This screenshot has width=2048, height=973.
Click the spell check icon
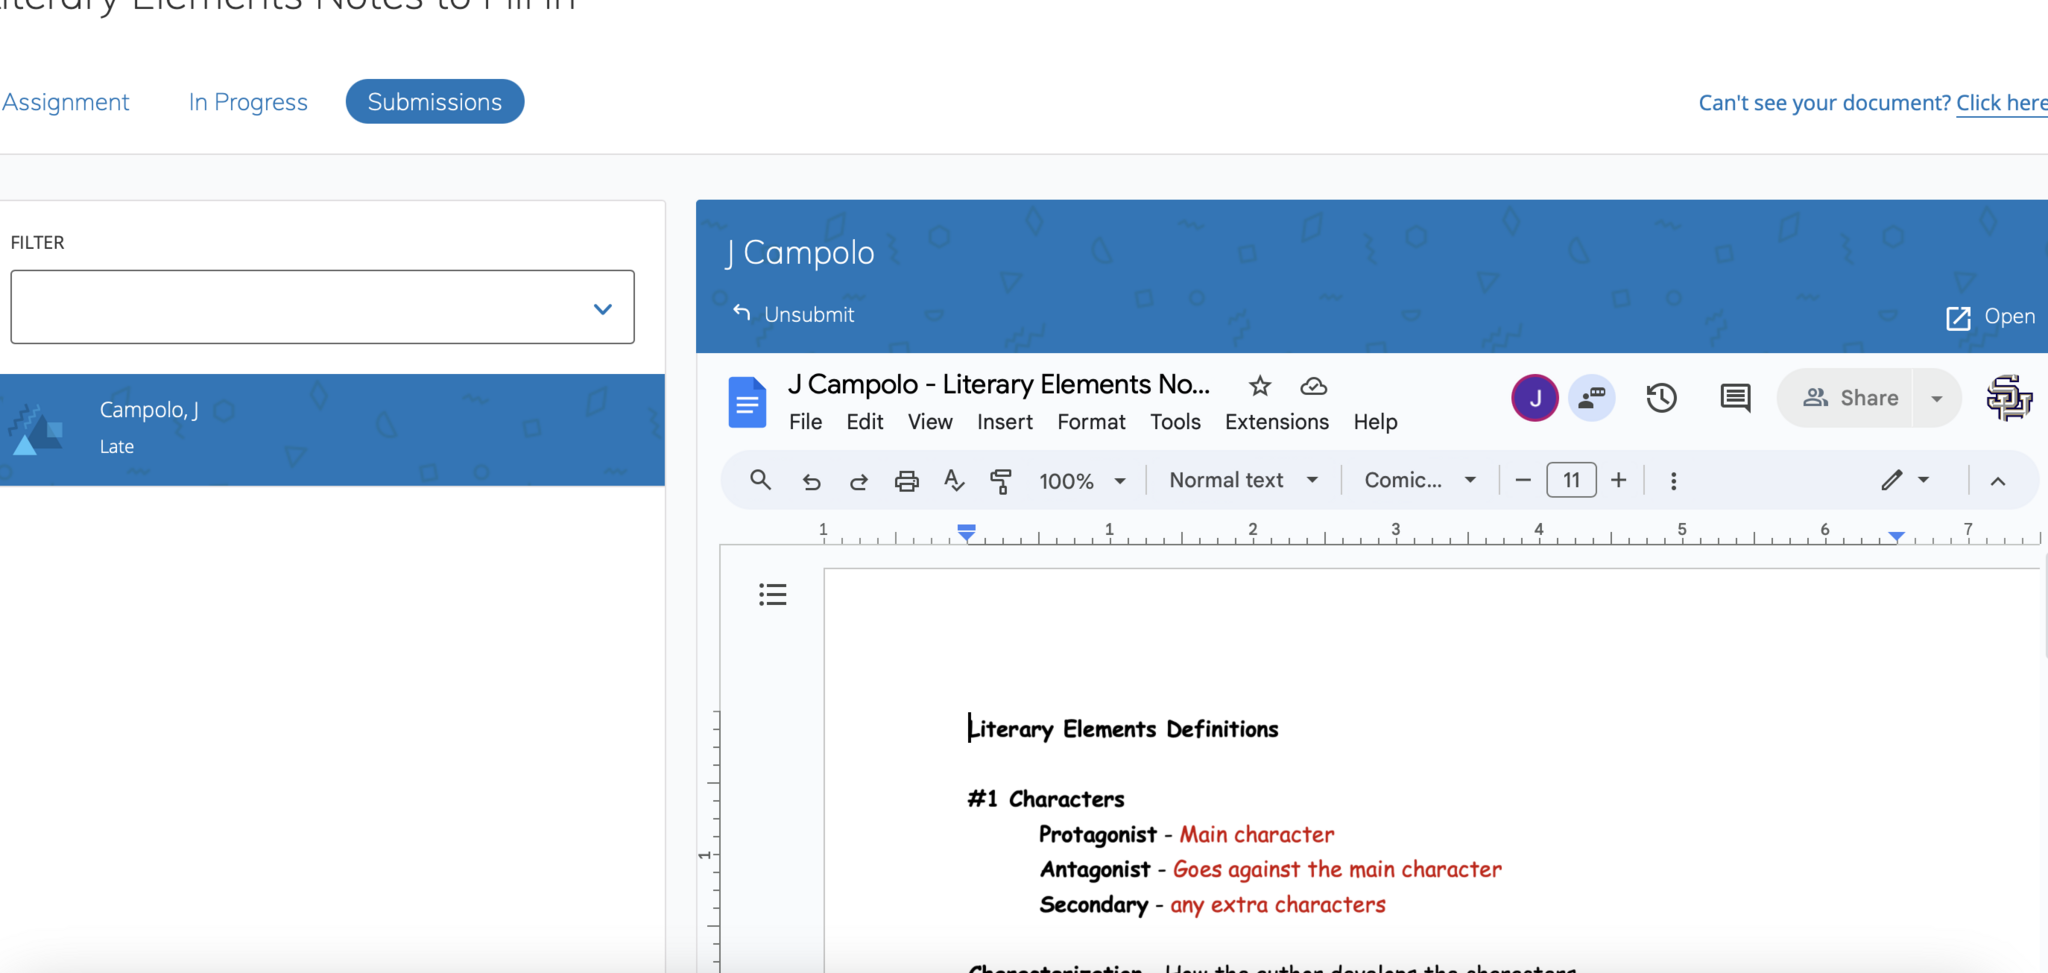tap(954, 482)
